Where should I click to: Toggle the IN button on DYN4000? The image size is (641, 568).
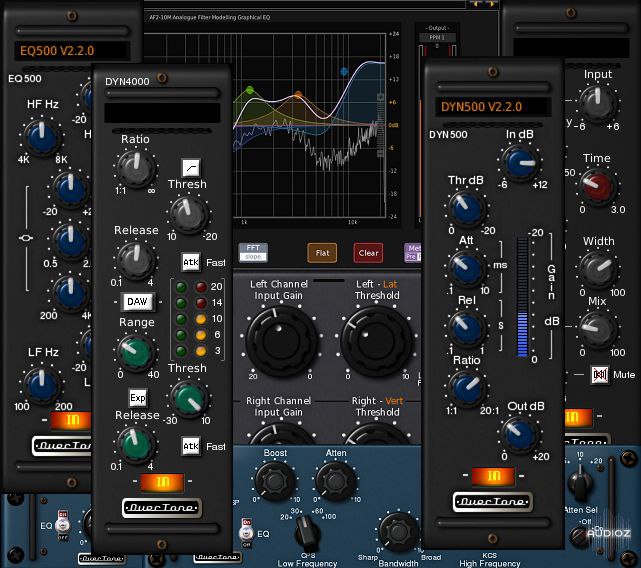(x=162, y=482)
